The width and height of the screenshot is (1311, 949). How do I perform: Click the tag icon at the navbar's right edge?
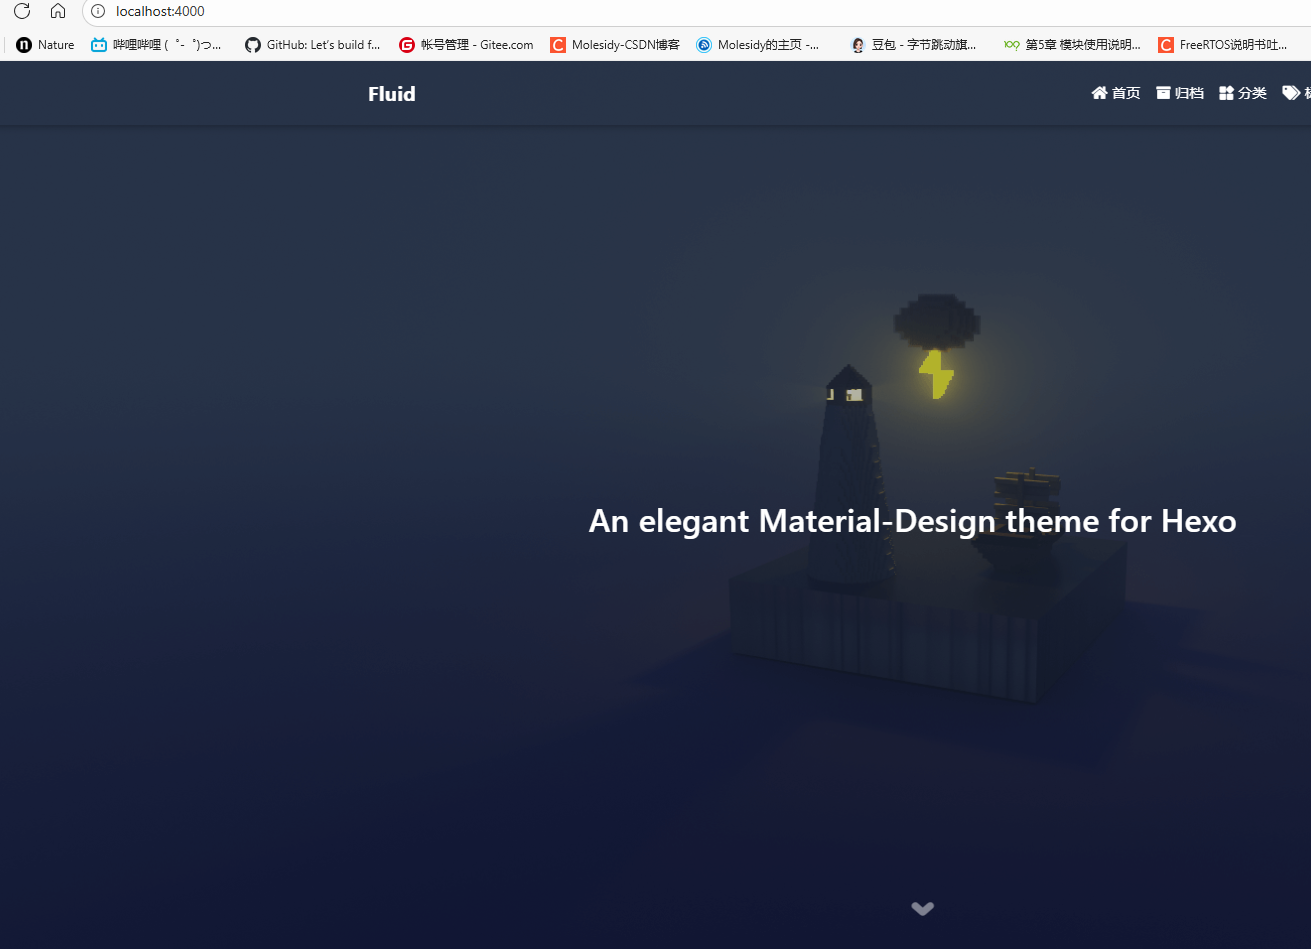tap(1290, 92)
